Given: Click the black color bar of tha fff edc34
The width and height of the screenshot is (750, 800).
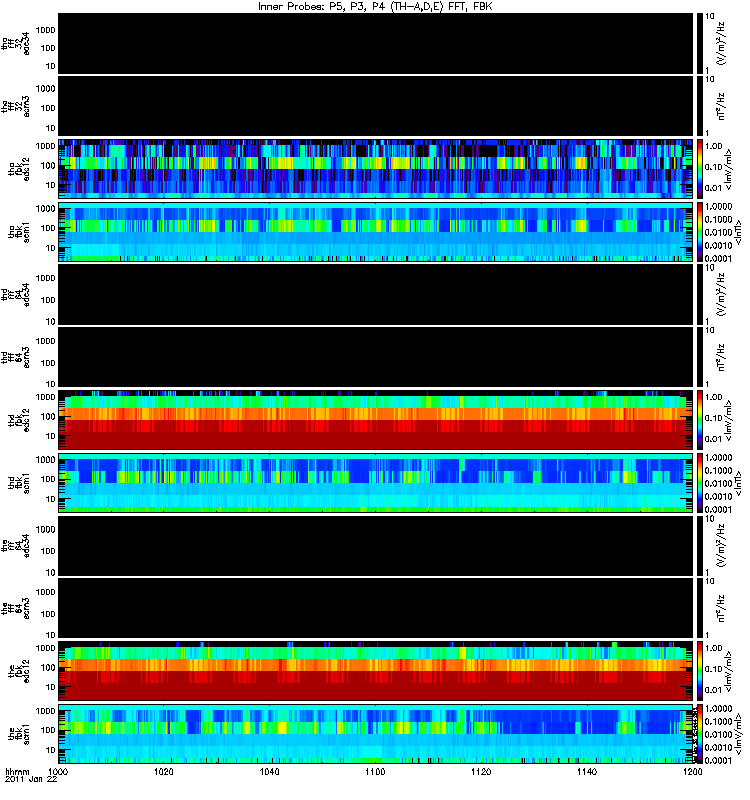Looking at the screenshot, I should point(699,43).
